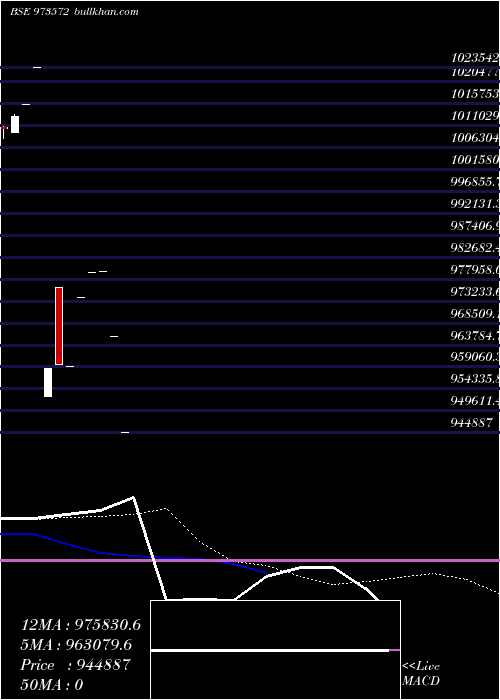Click the 996855.7 price axis label

coord(475,182)
